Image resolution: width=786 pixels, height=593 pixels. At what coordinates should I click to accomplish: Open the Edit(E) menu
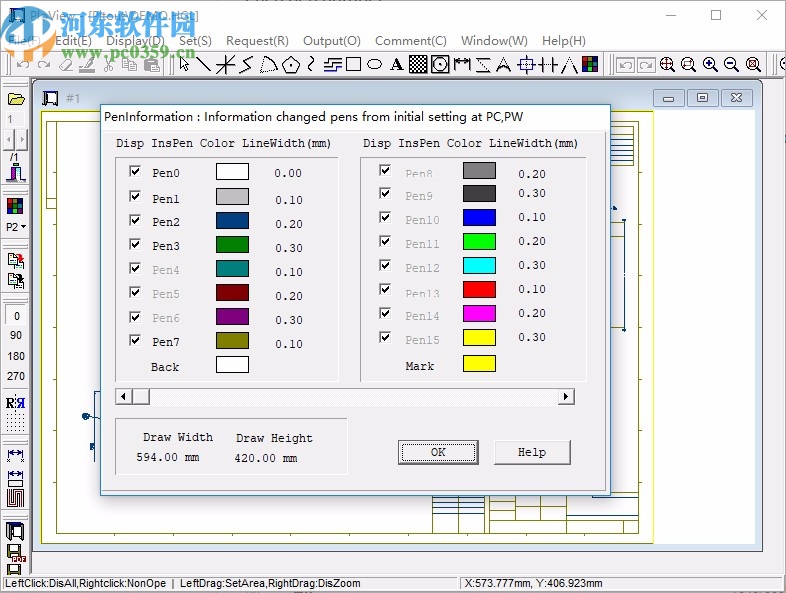tap(73, 41)
